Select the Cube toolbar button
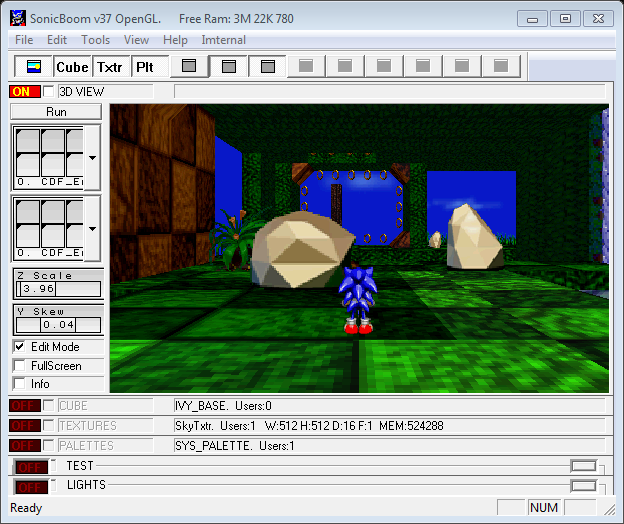 [72, 67]
